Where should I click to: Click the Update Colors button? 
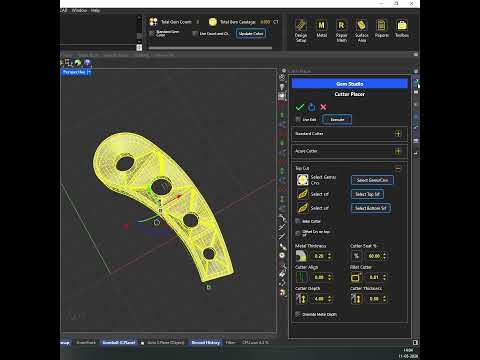click(x=251, y=33)
